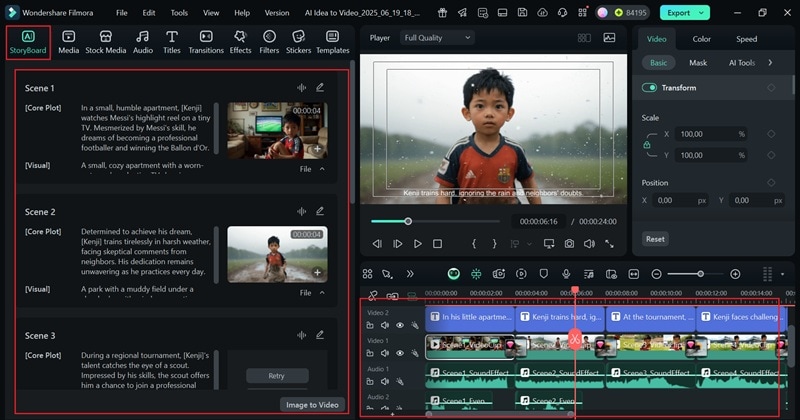The height and width of the screenshot is (420, 800).
Task: Open the View menu
Action: click(211, 13)
